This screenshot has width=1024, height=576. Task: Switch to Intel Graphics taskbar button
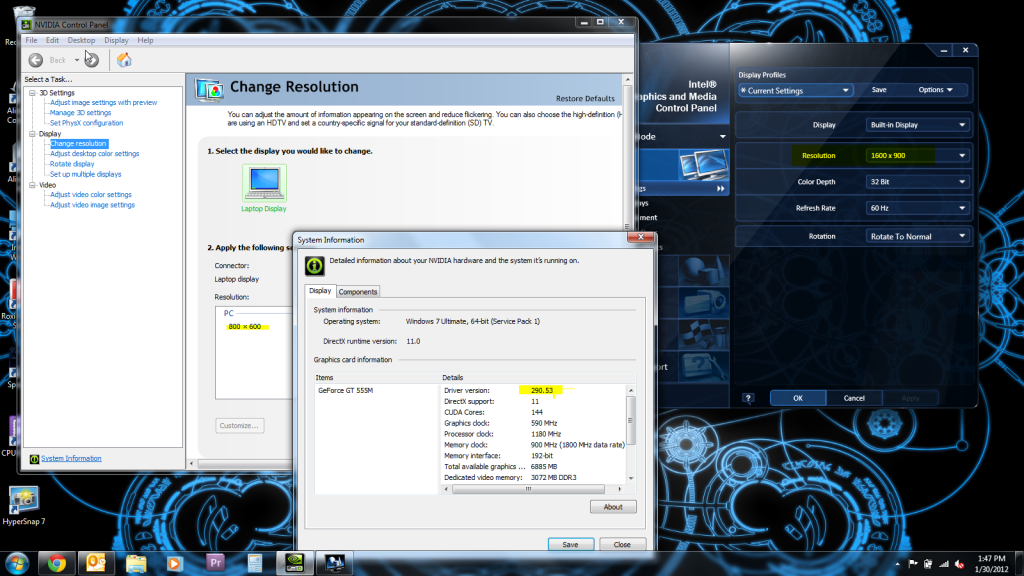[334, 563]
